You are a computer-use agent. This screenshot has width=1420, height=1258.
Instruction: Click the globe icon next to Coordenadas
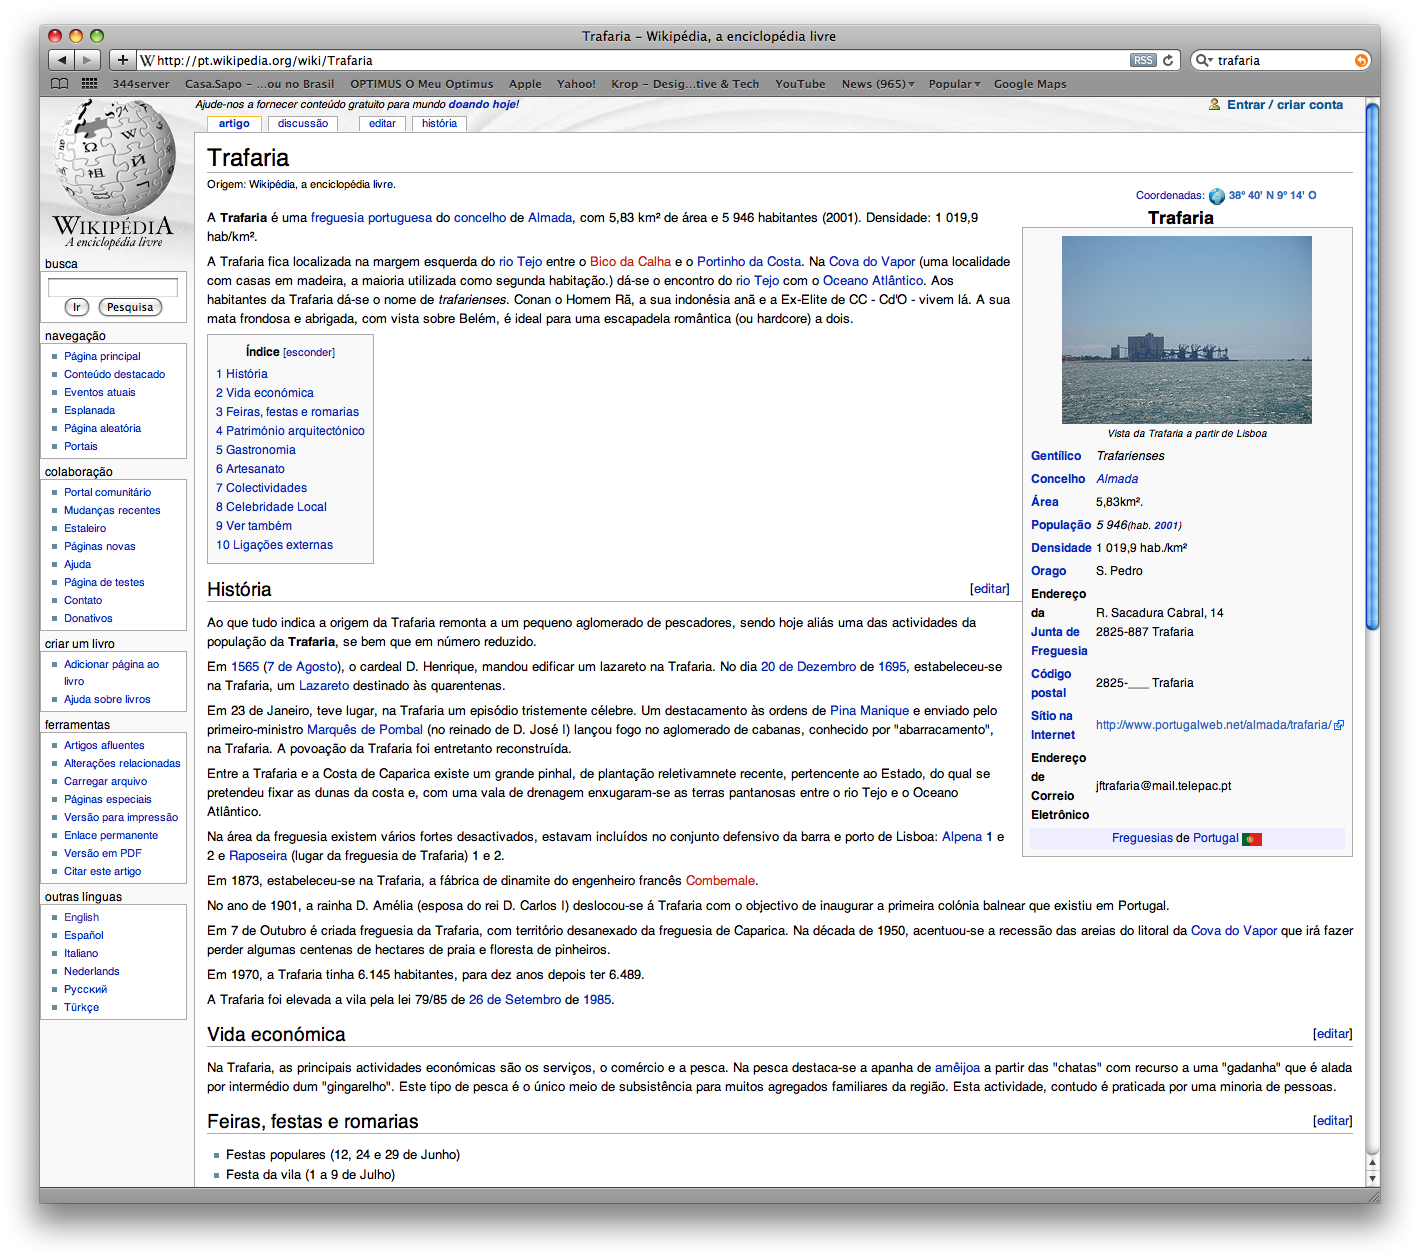coord(1216,196)
